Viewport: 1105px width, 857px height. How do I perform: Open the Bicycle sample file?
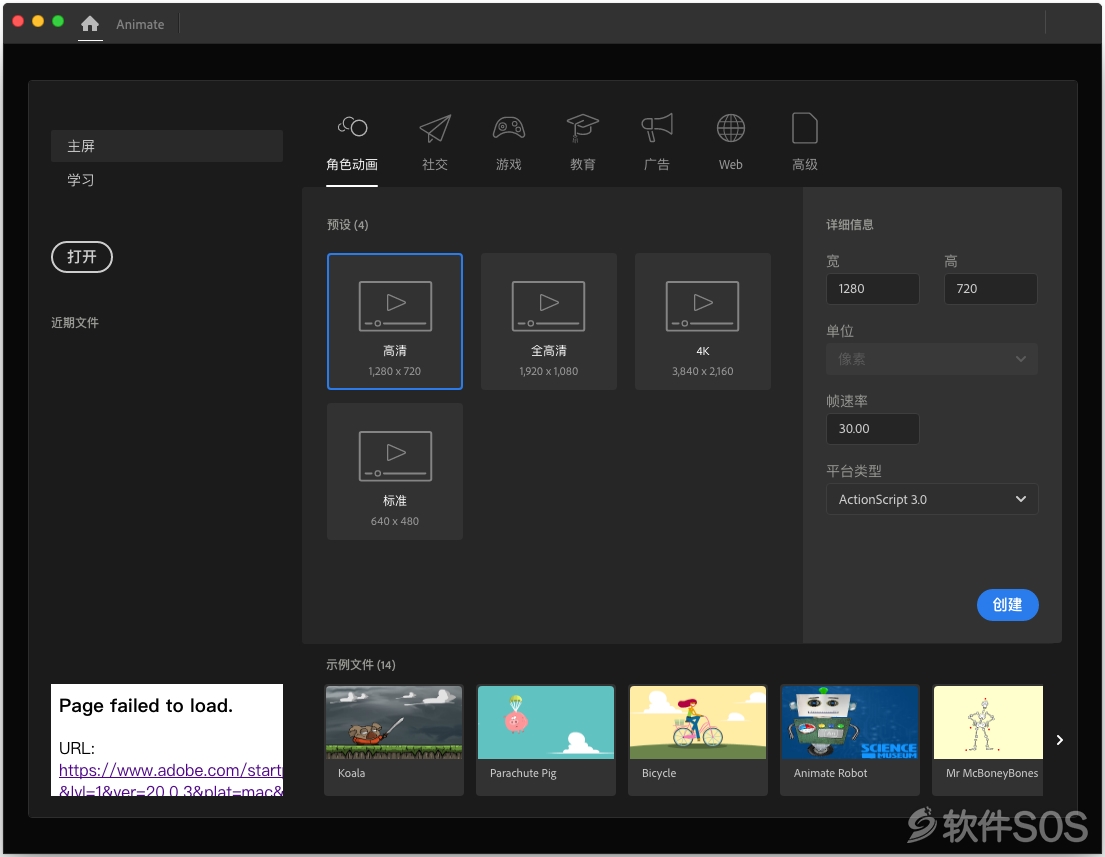point(698,740)
